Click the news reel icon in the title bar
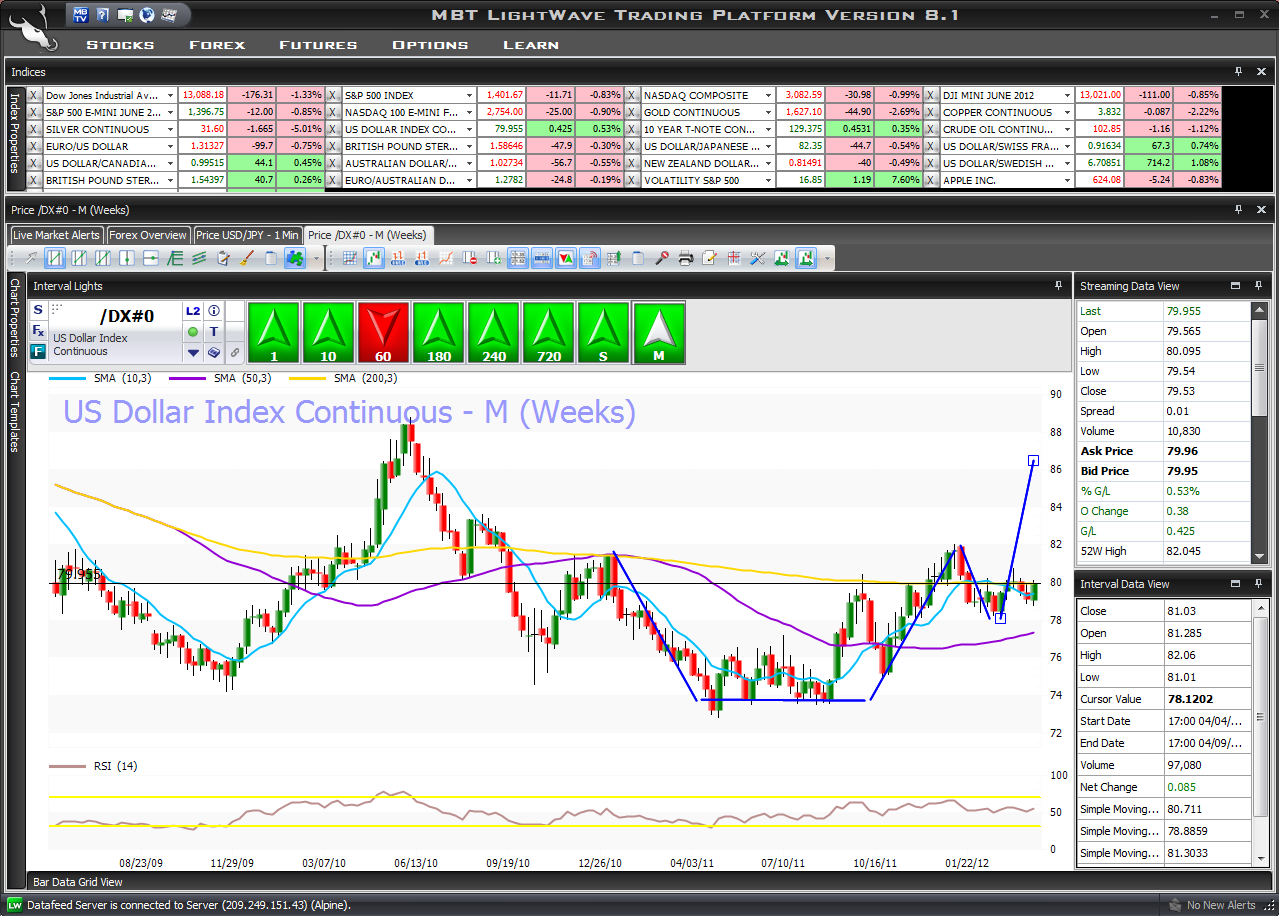The height and width of the screenshot is (916, 1279). pos(170,15)
